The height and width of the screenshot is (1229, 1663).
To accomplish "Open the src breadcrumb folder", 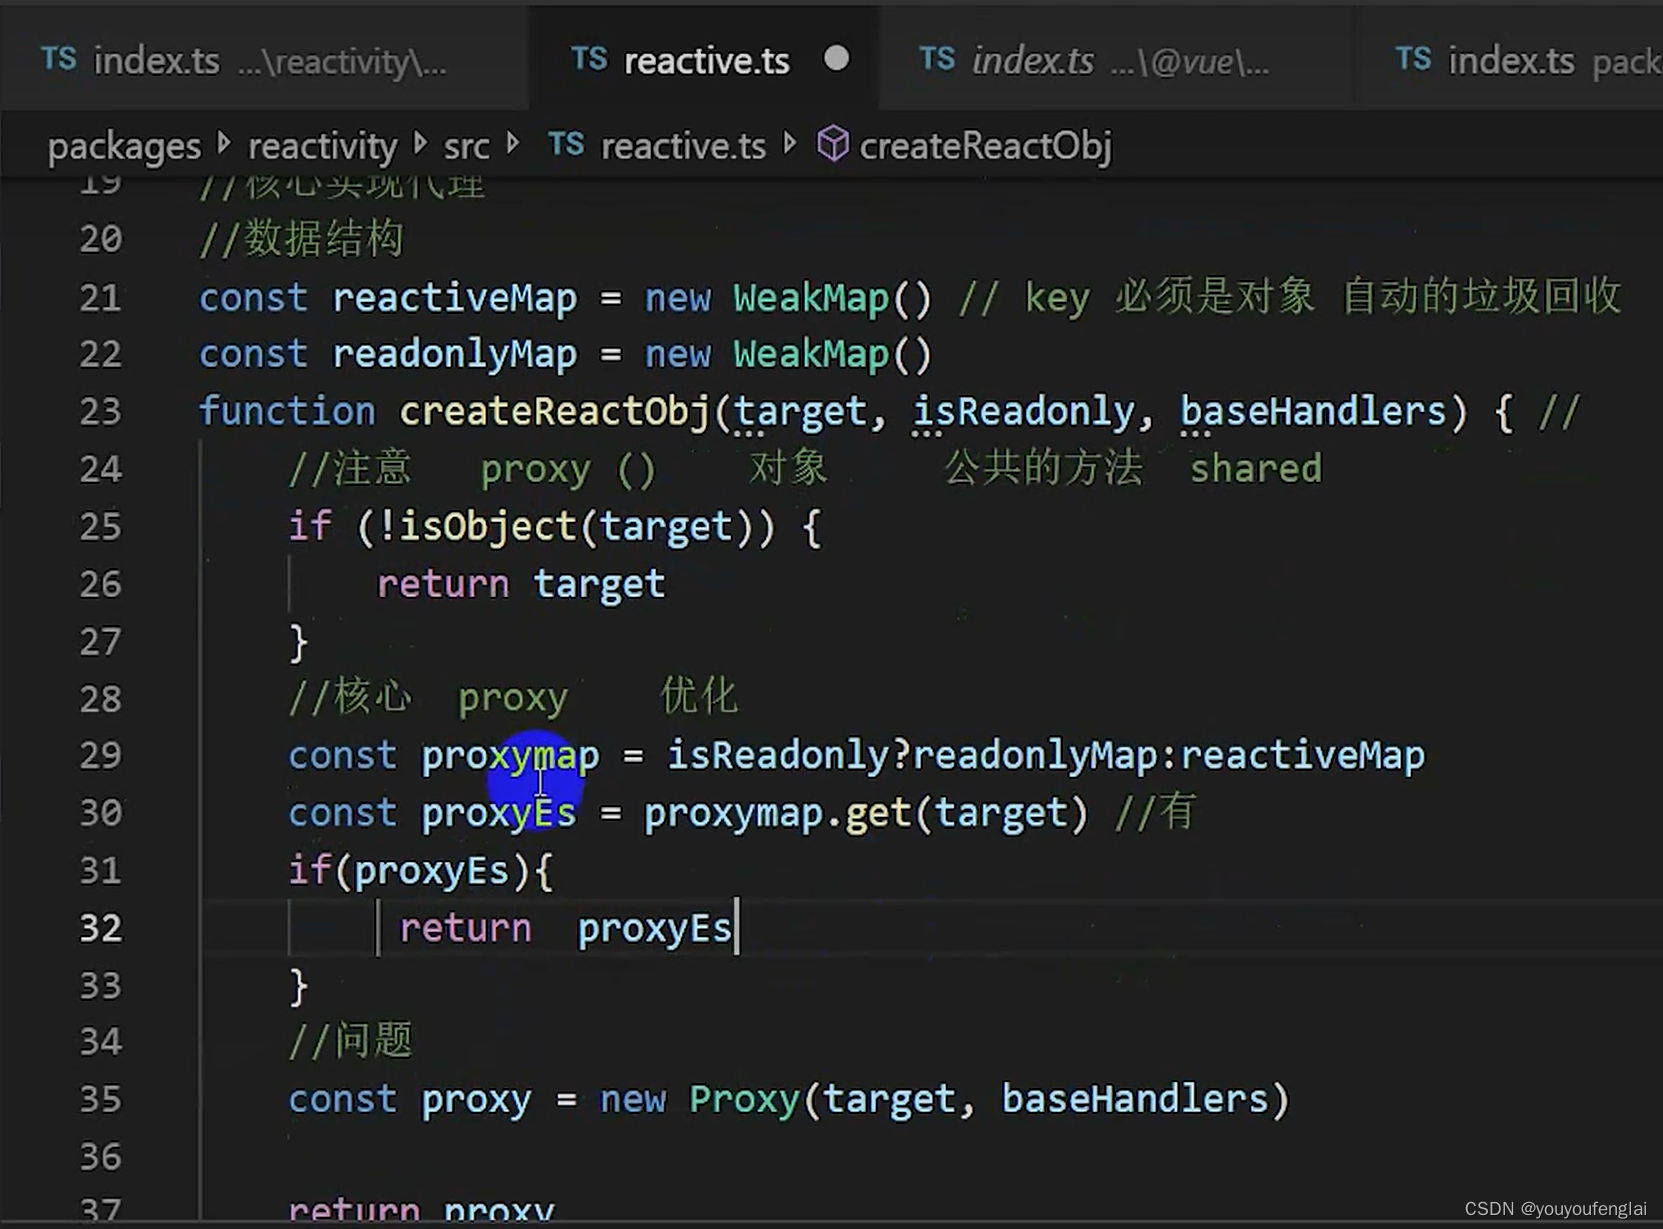I will pyautogui.click(x=466, y=147).
